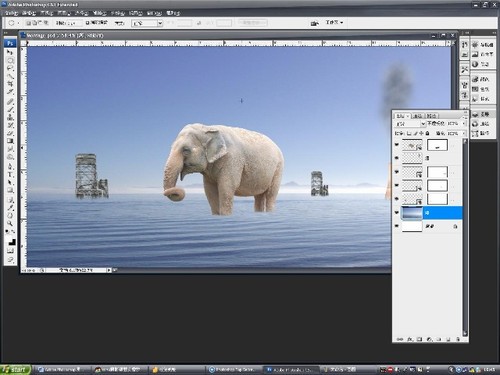Switch to the Channels tab

(x=417, y=116)
